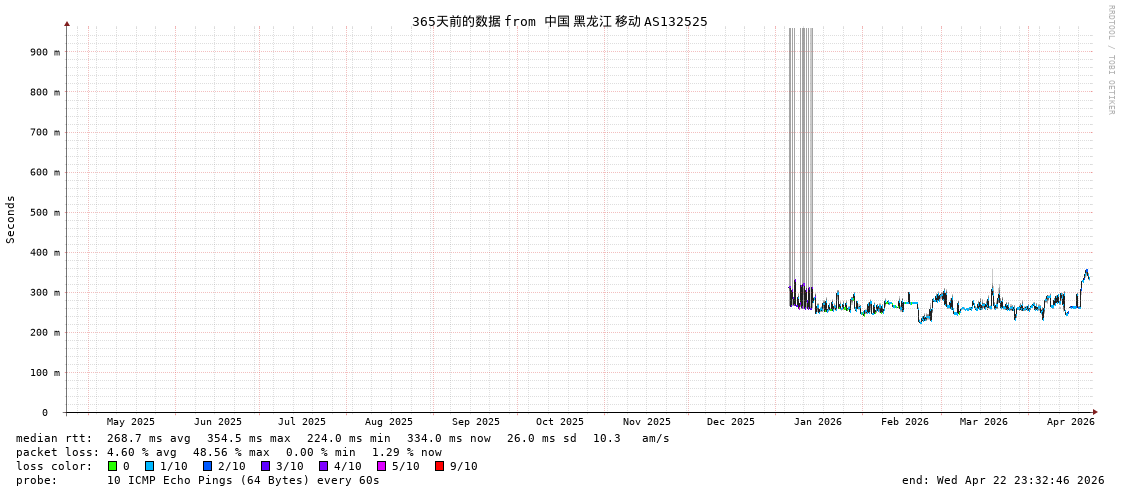Click the graph title with AS132525
This screenshot has width=1121, height=494.
tap(559, 21)
